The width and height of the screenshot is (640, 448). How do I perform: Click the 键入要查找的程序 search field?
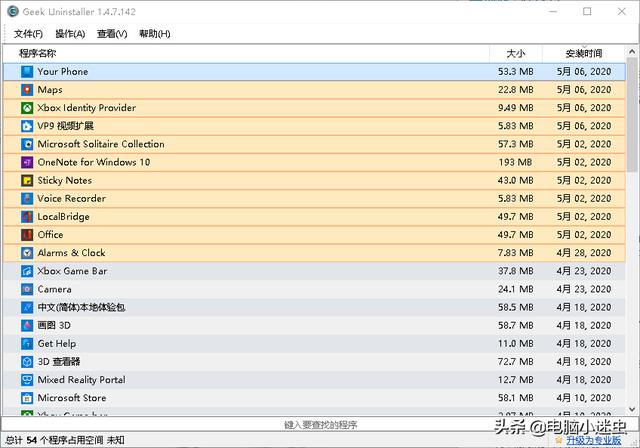pos(320,425)
